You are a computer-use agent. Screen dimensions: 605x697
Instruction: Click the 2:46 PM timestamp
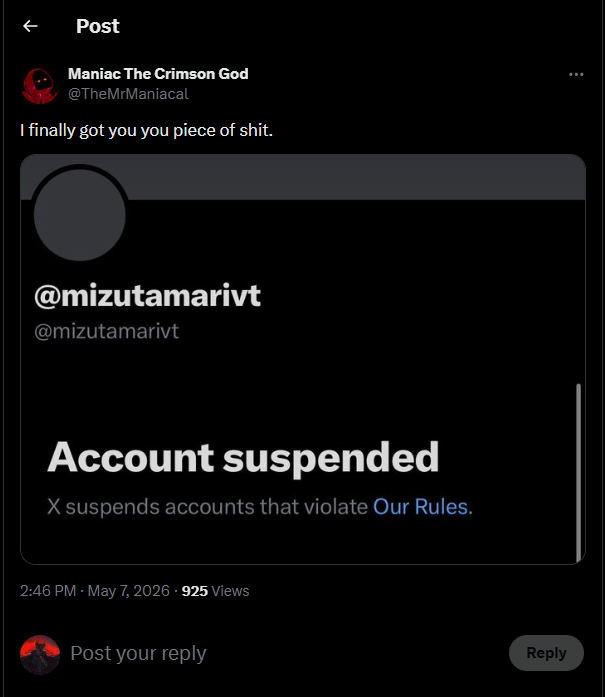[48, 591]
